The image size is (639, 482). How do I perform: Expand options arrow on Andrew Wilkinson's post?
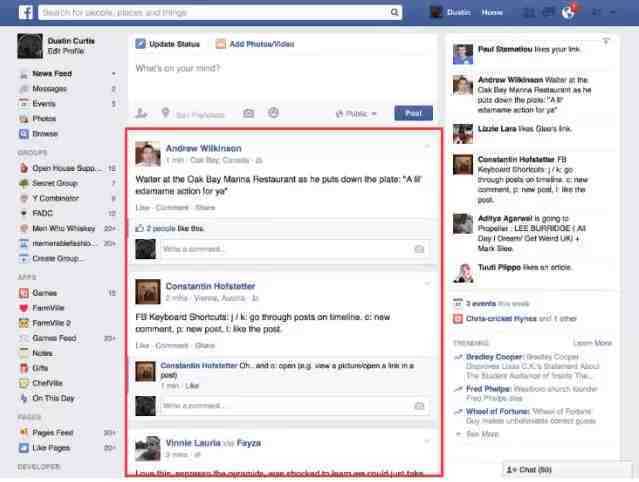click(427, 146)
